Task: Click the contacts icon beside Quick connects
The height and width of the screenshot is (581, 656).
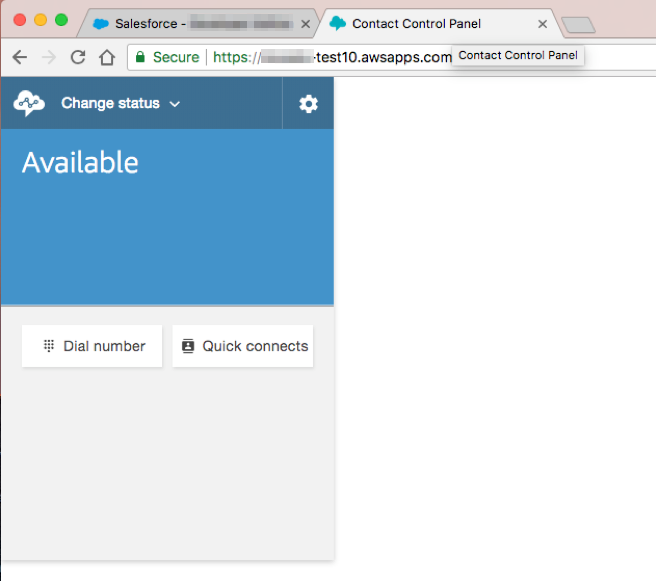Action: pyautogui.click(x=188, y=346)
